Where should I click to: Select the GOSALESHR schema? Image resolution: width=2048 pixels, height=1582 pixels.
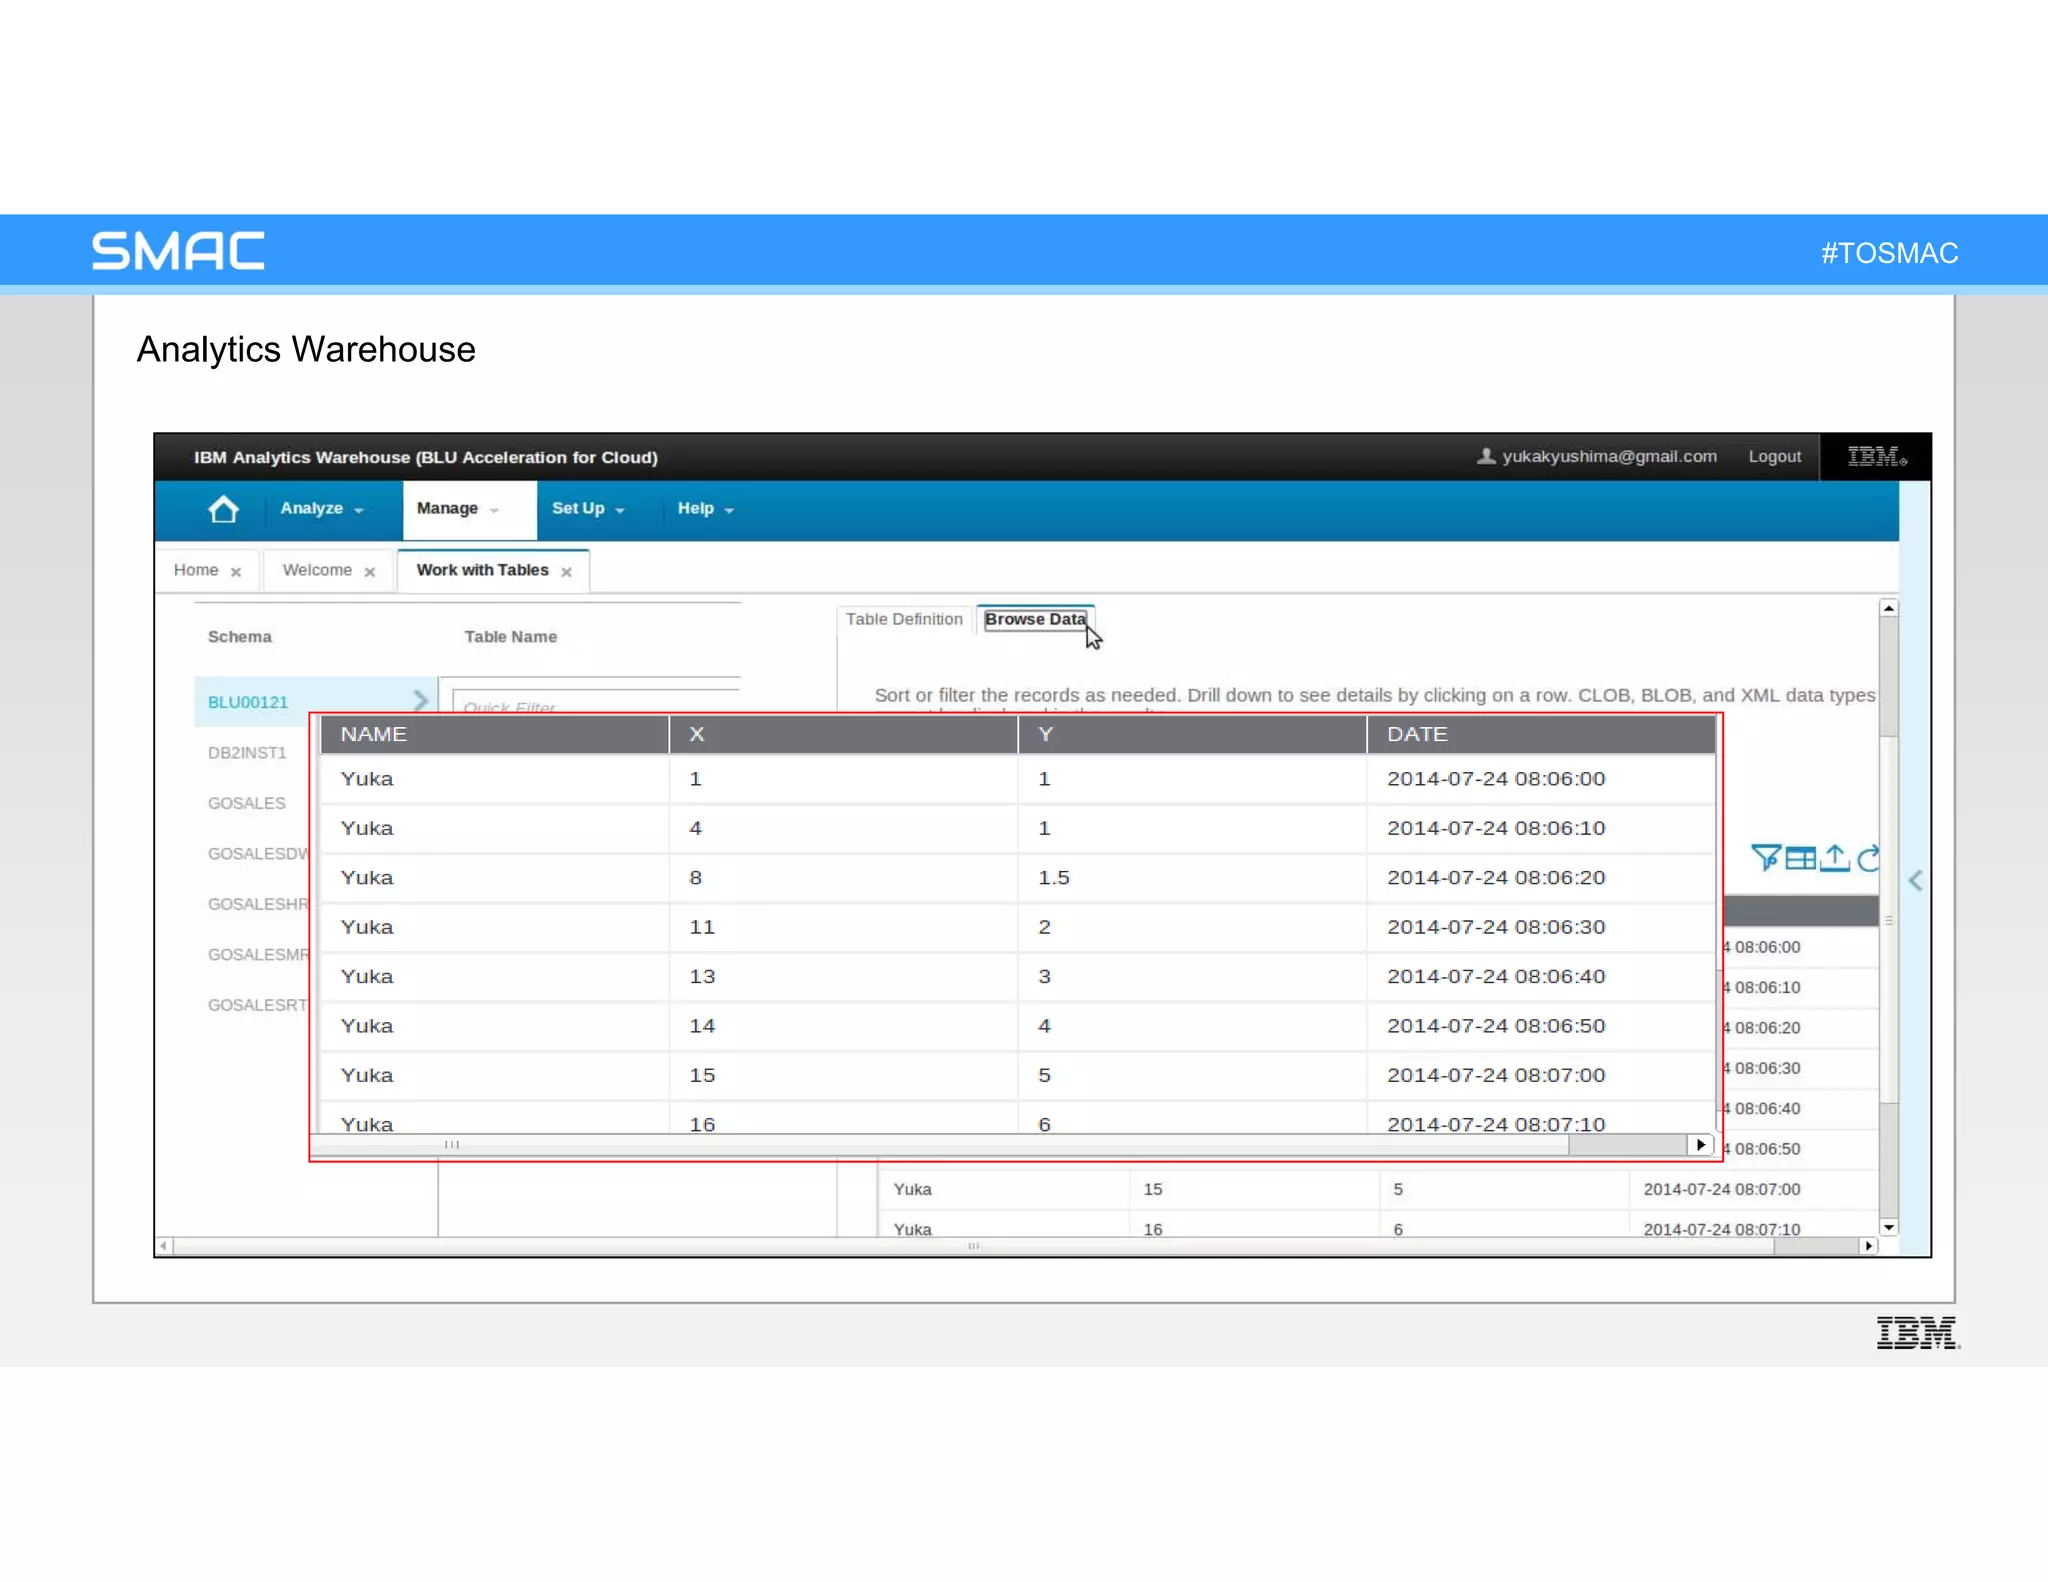click(x=258, y=904)
